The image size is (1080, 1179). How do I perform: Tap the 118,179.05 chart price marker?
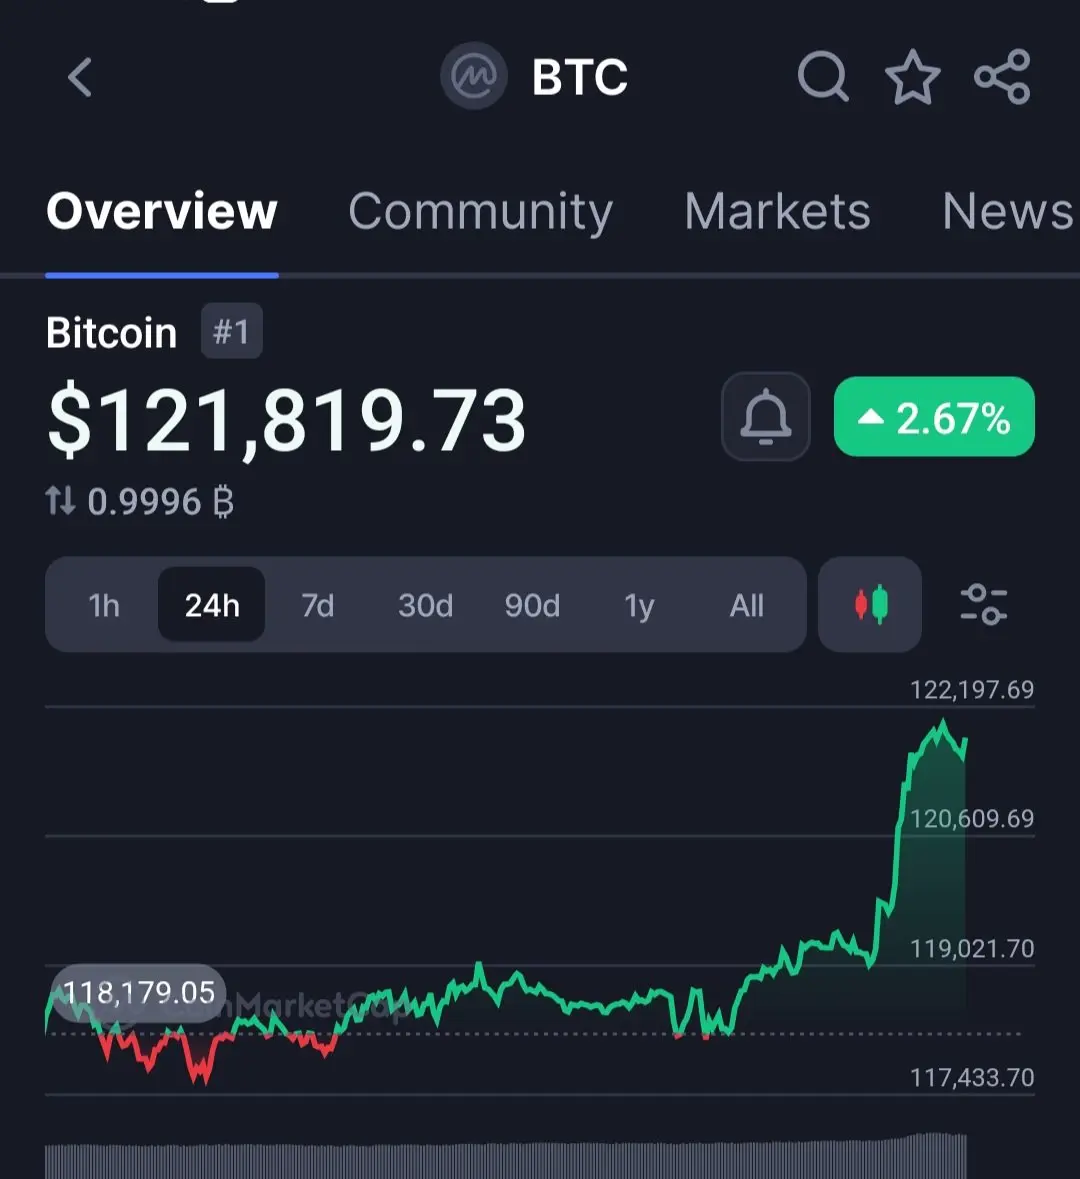click(x=138, y=993)
